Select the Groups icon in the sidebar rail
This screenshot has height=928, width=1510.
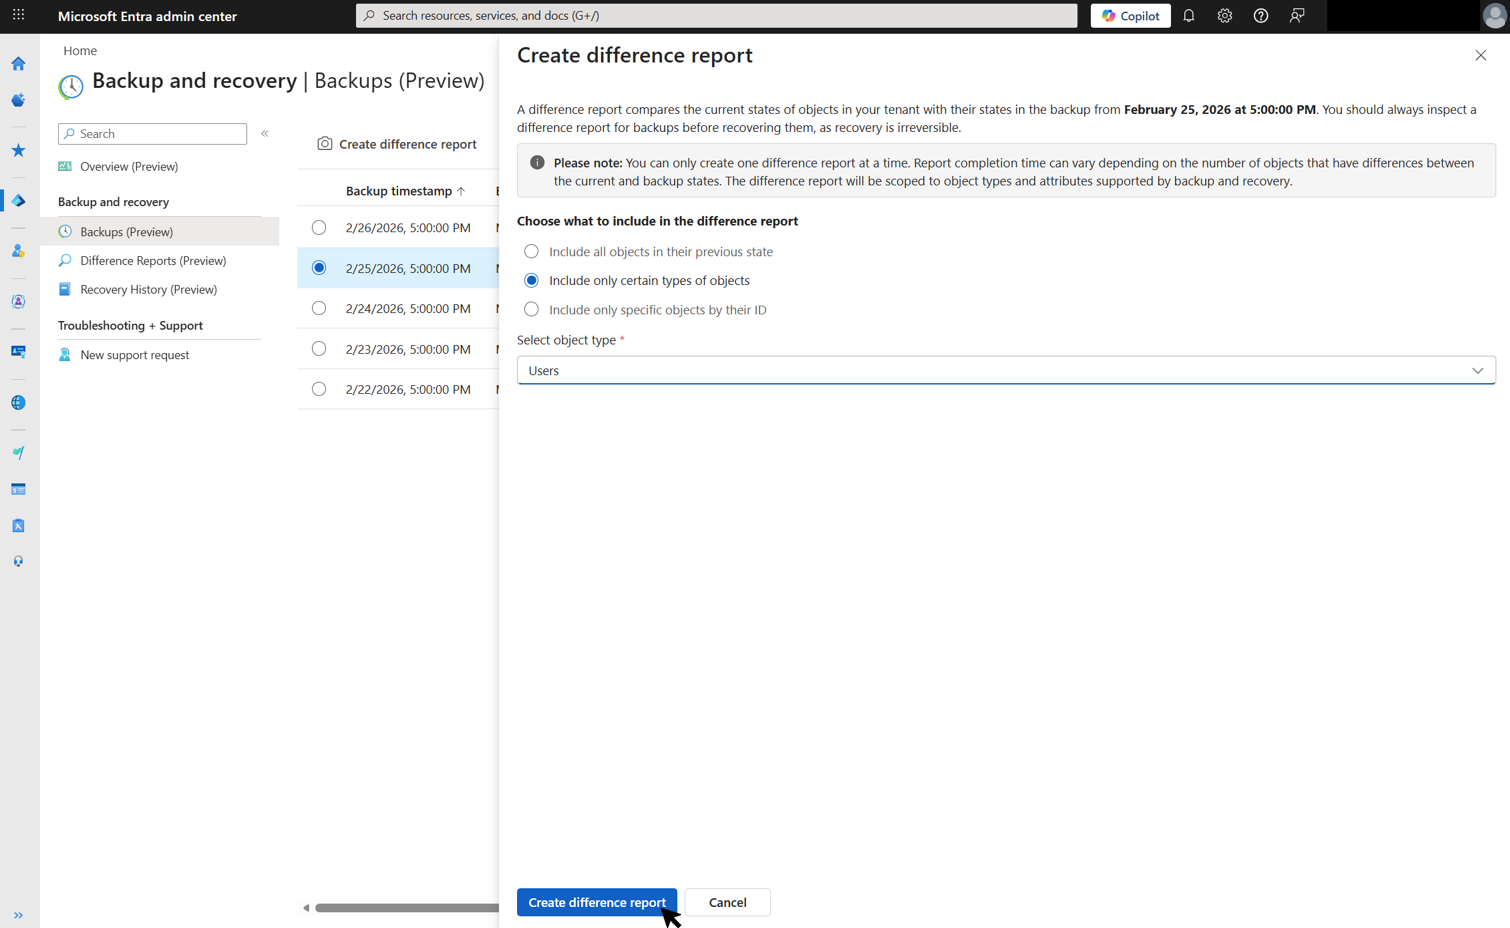pos(18,301)
